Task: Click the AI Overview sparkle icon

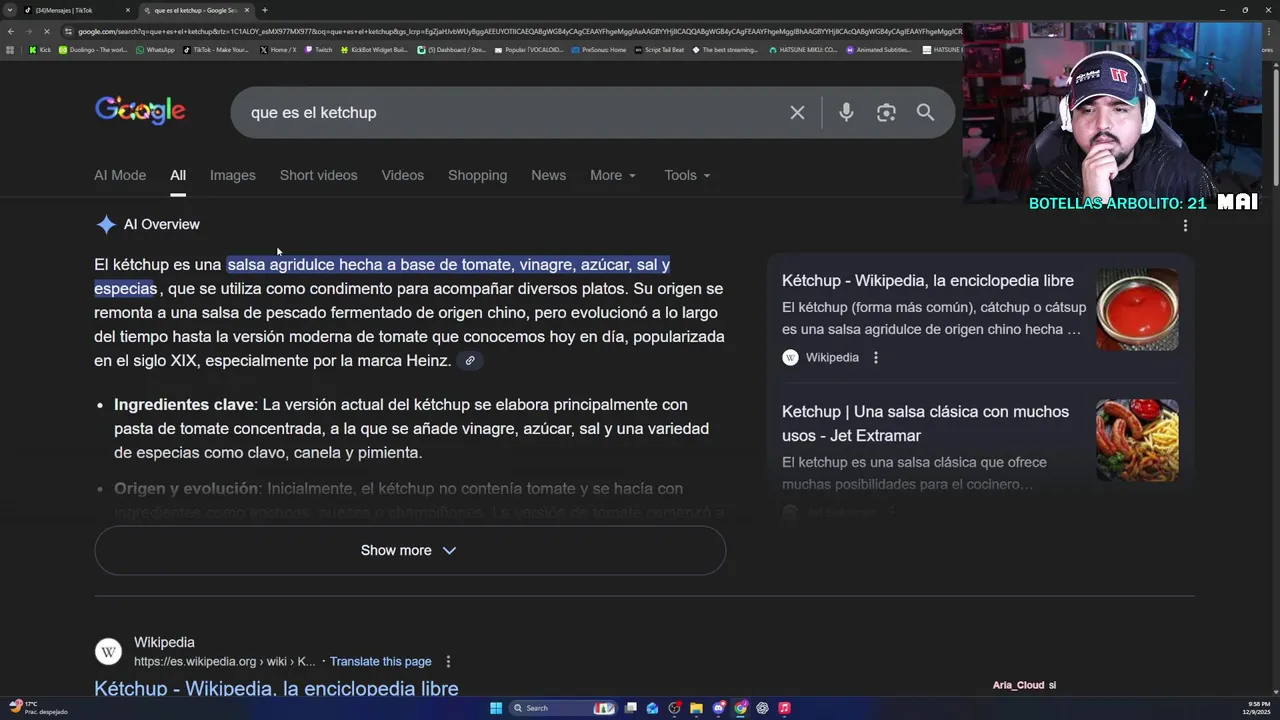Action: pyautogui.click(x=106, y=224)
